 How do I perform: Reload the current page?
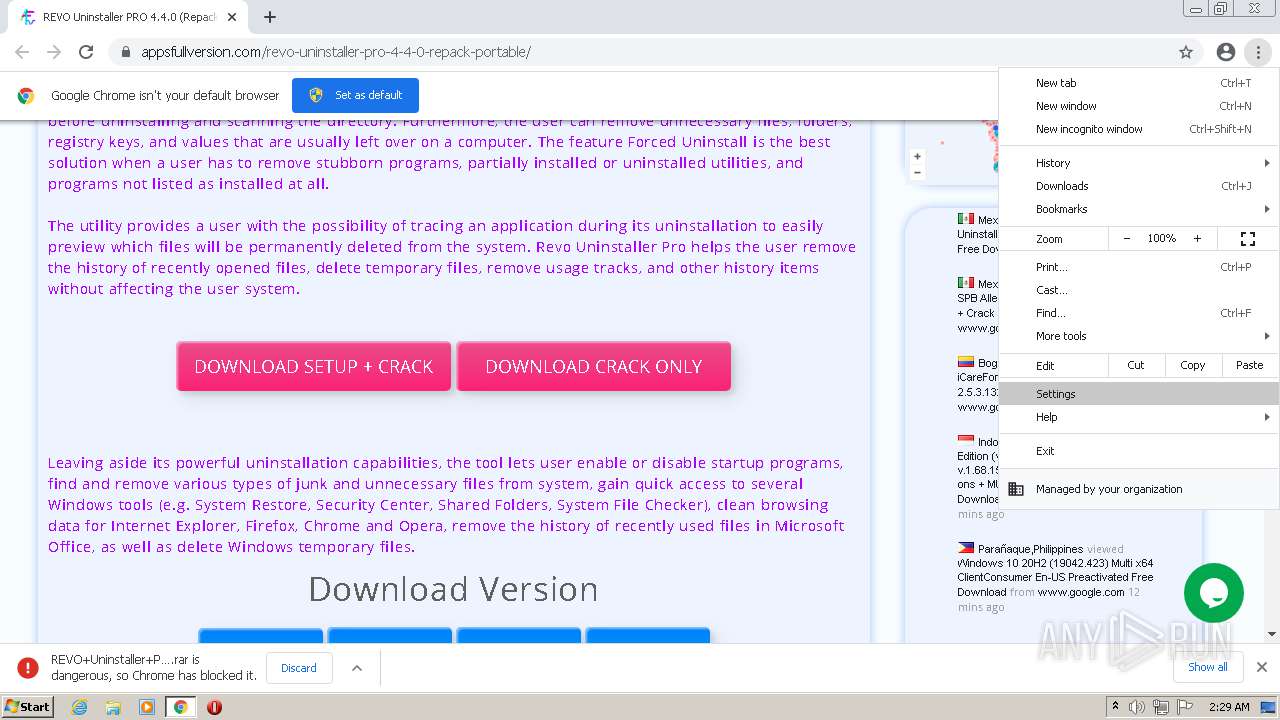[x=86, y=52]
